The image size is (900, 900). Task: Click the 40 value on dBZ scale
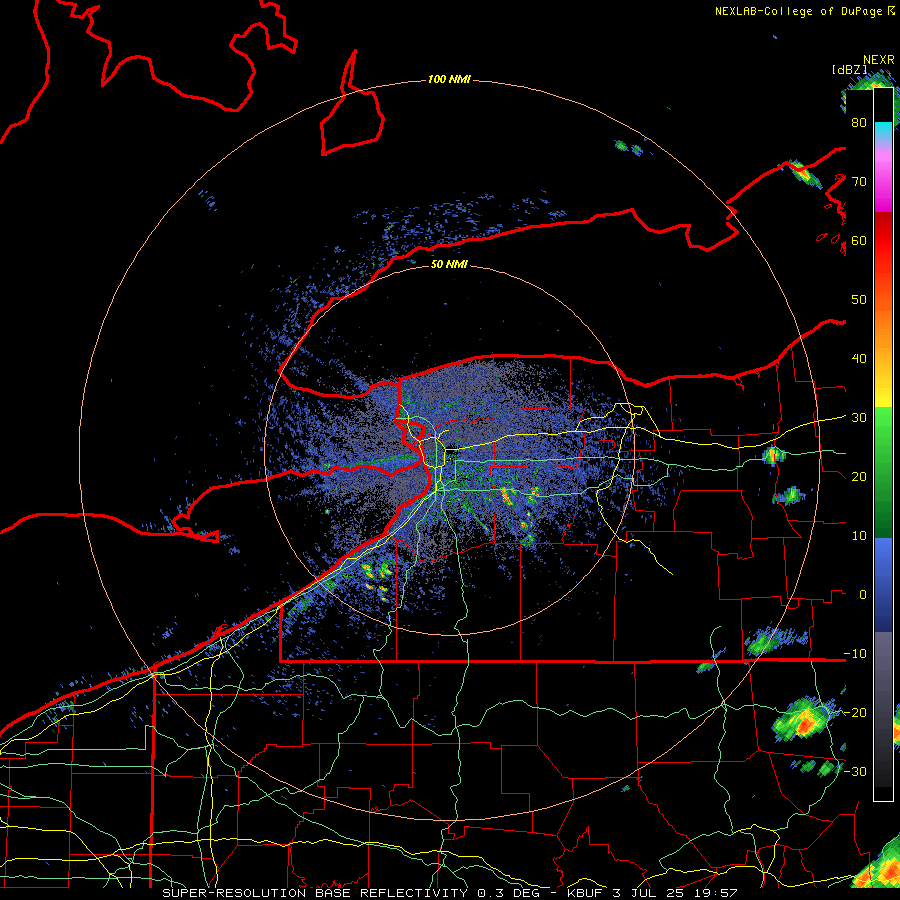[x=859, y=359]
